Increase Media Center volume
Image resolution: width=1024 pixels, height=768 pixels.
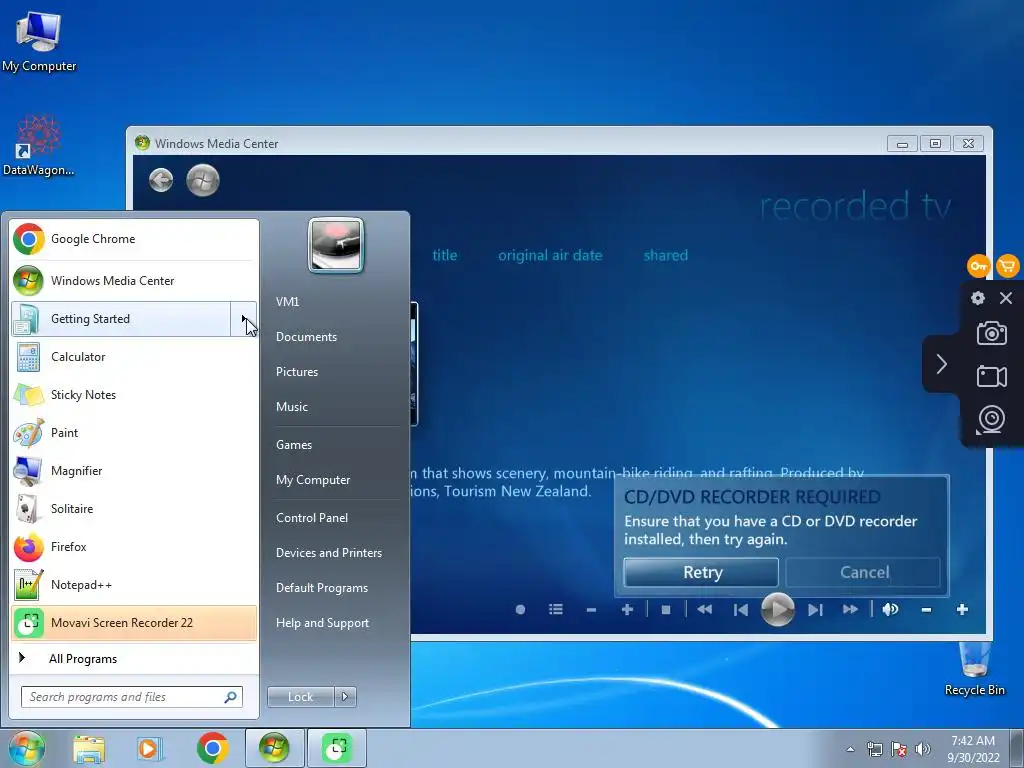click(x=962, y=610)
